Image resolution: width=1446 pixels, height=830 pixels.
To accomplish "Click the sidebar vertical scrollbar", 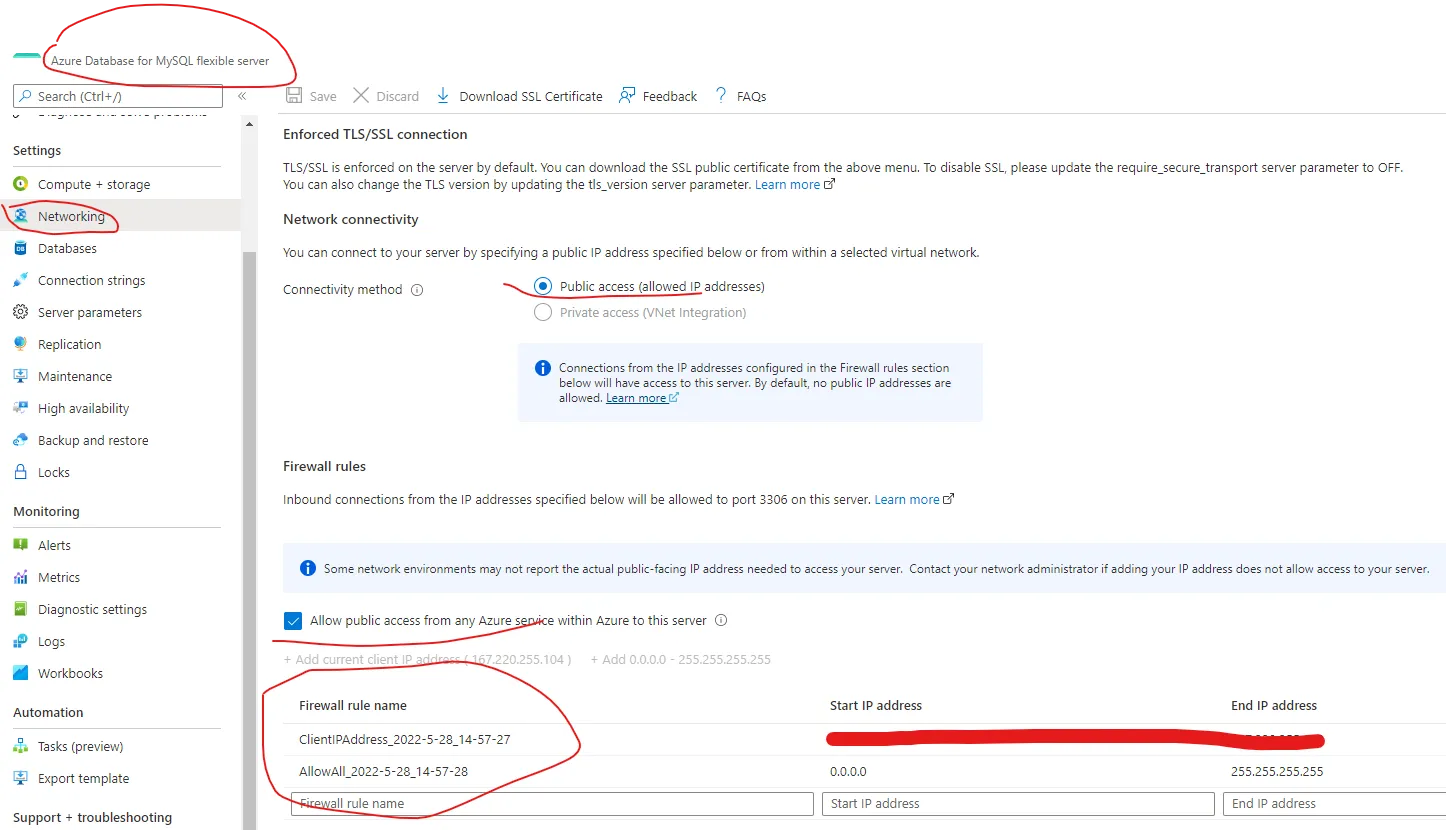I will [249, 540].
